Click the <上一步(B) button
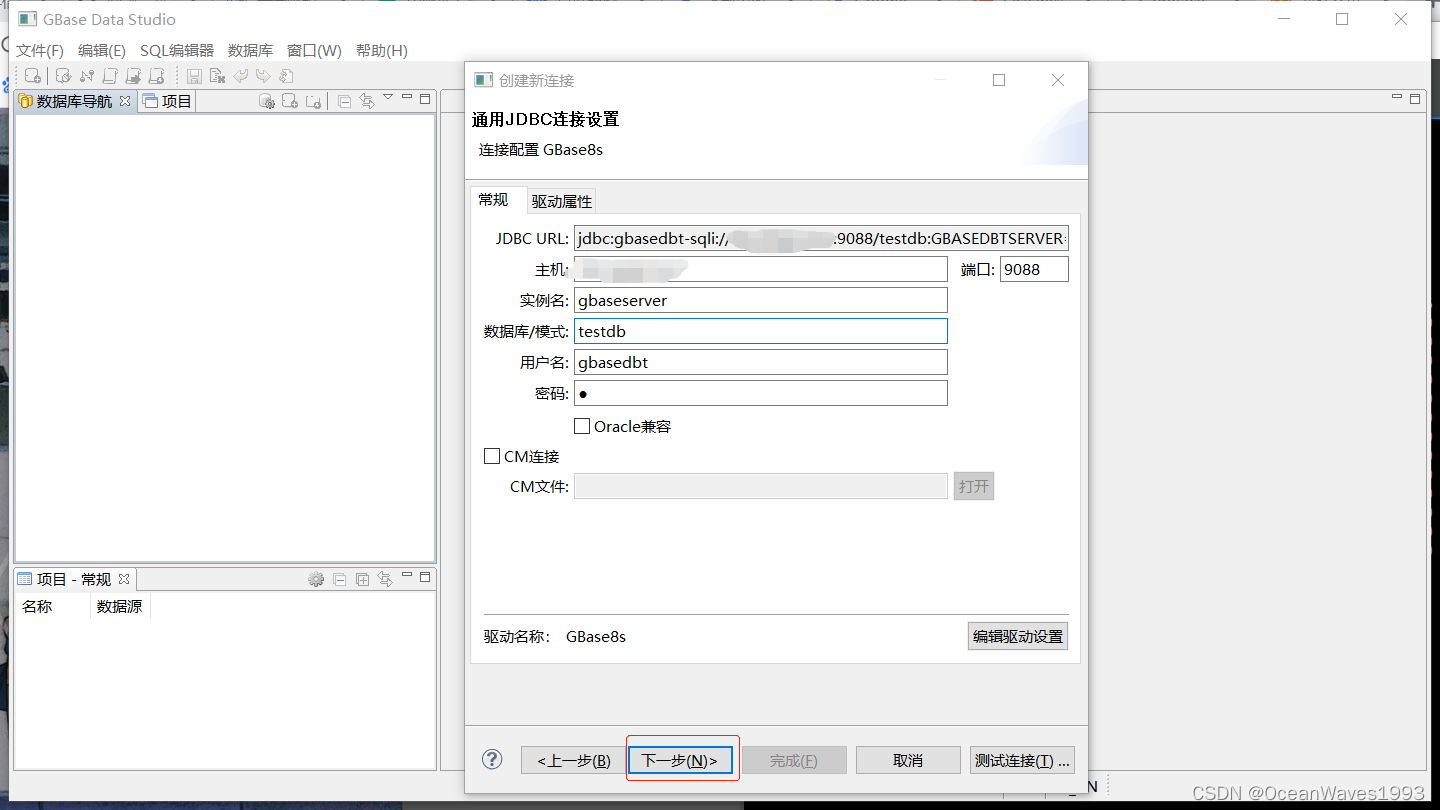 [574, 760]
